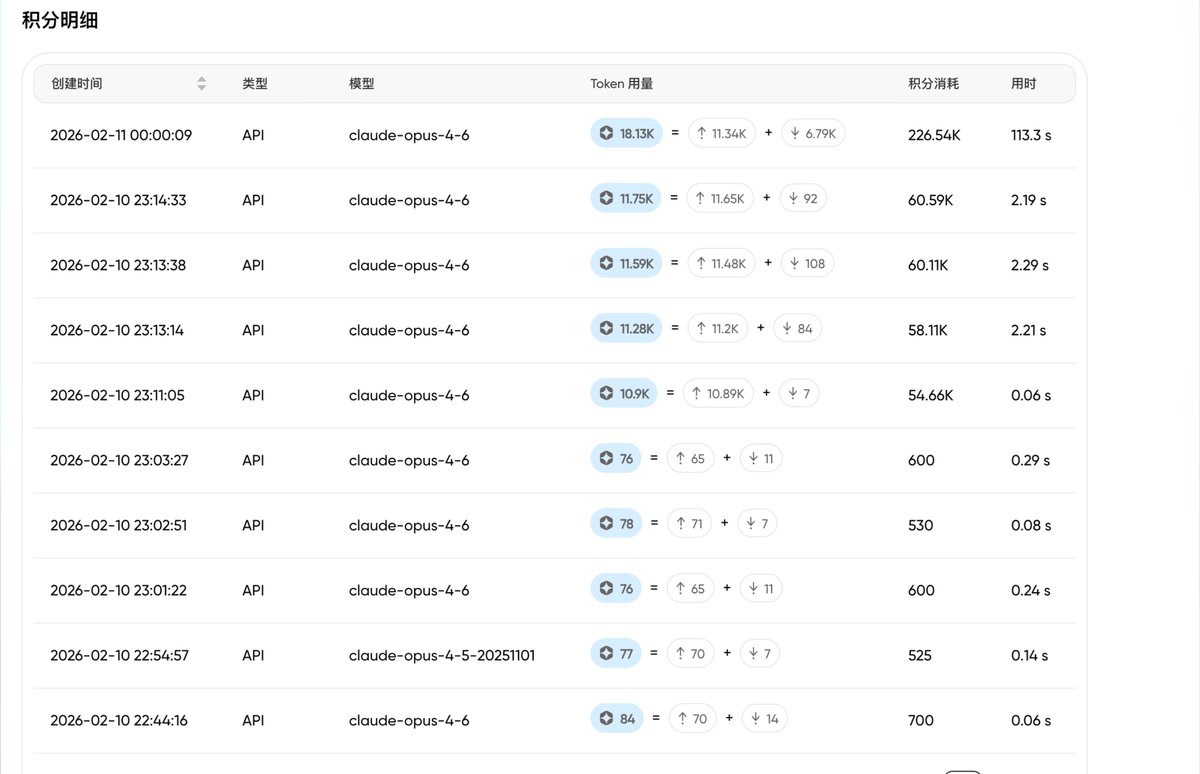Select the timestamp 2026-02-10 22:54:57

[119, 654]
